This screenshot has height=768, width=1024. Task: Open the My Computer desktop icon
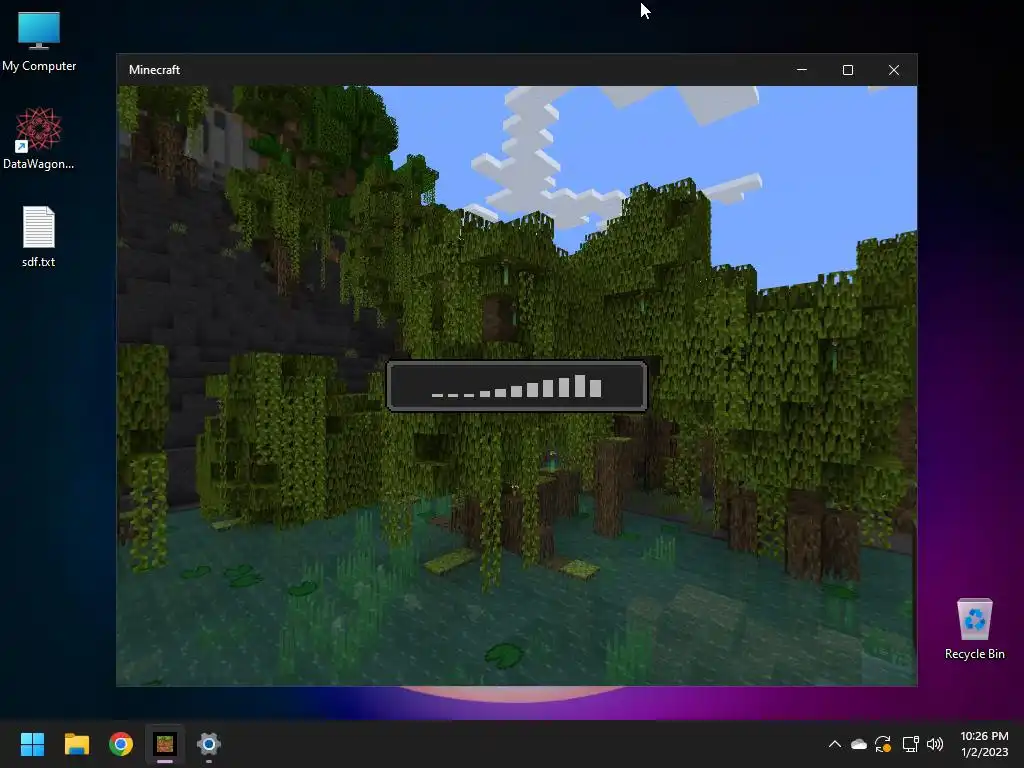click(39, 41)
